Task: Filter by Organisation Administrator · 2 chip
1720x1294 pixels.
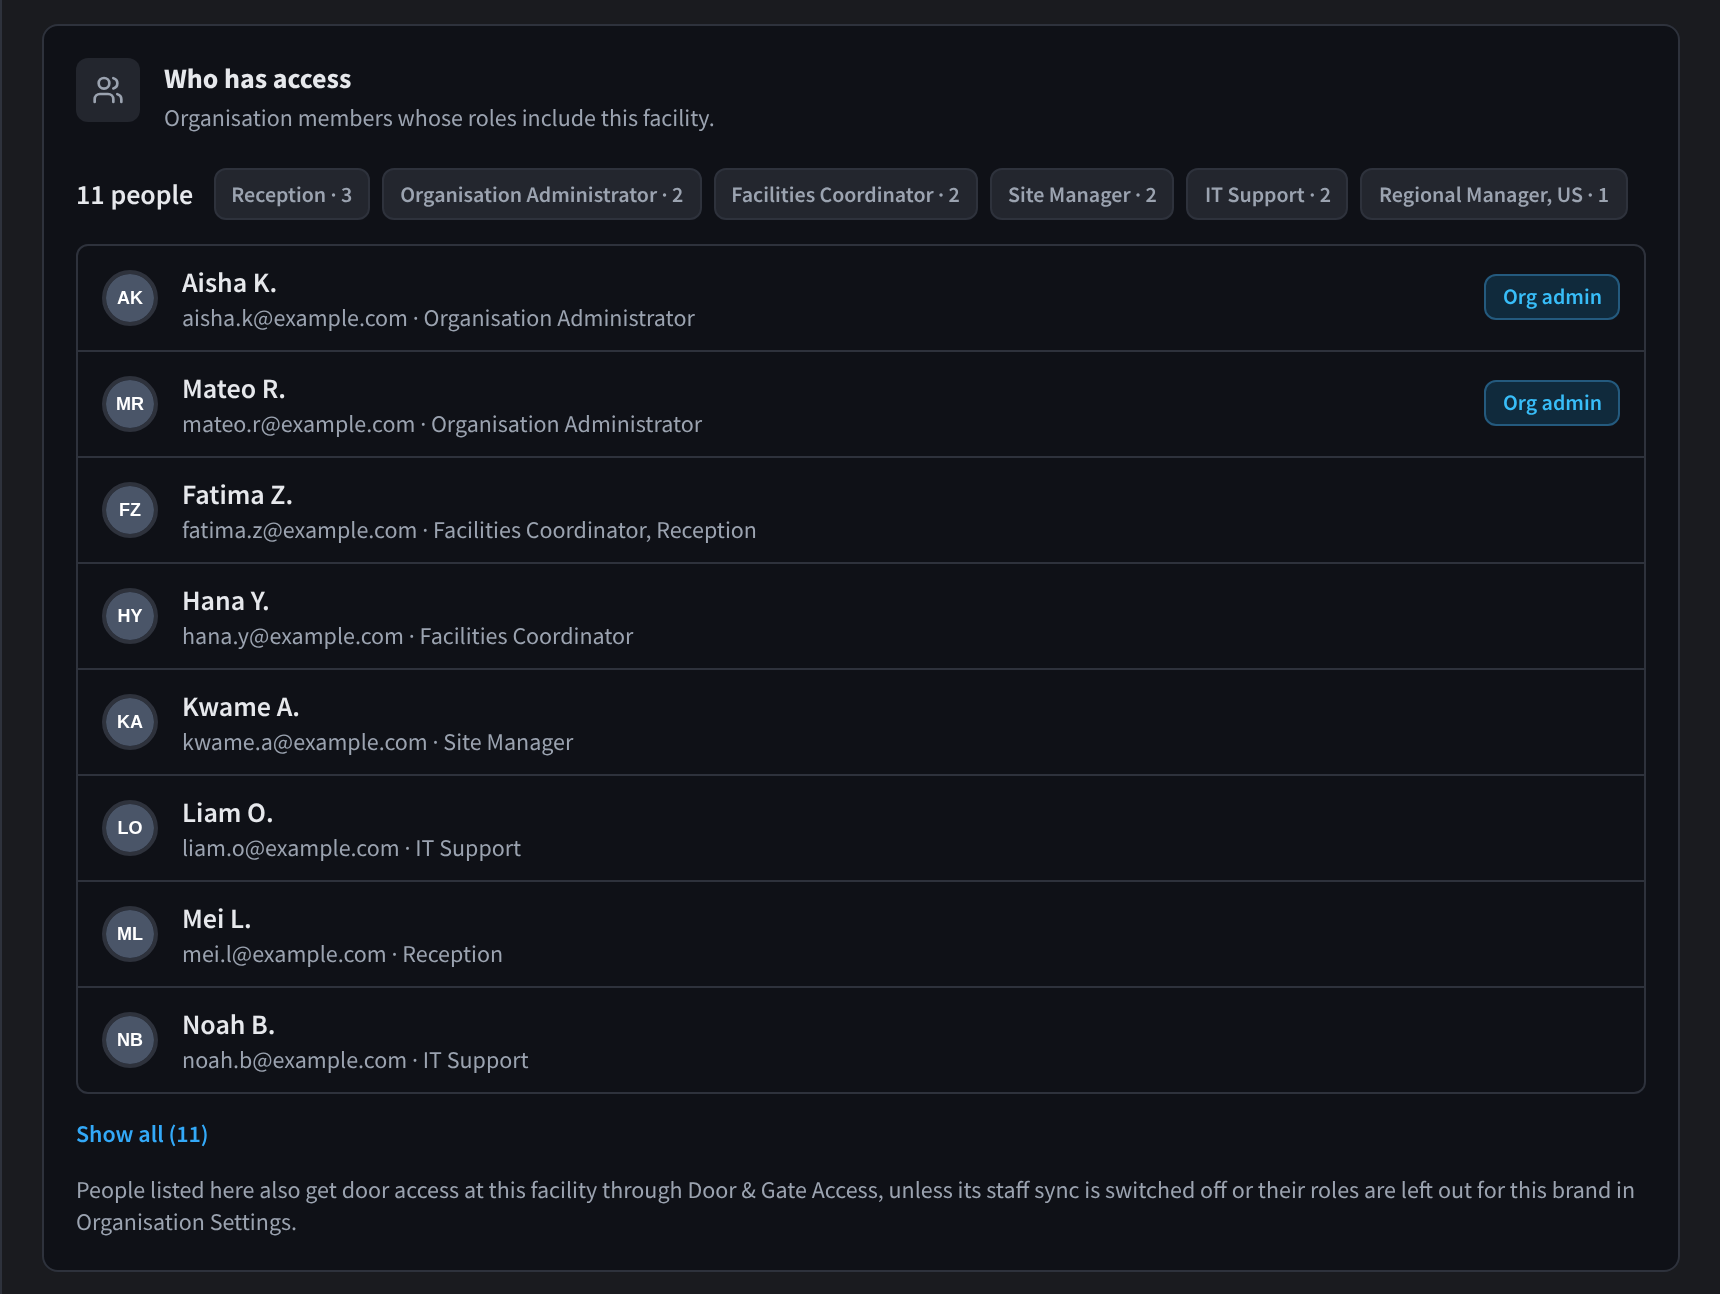Action: (x=542, y=194)
